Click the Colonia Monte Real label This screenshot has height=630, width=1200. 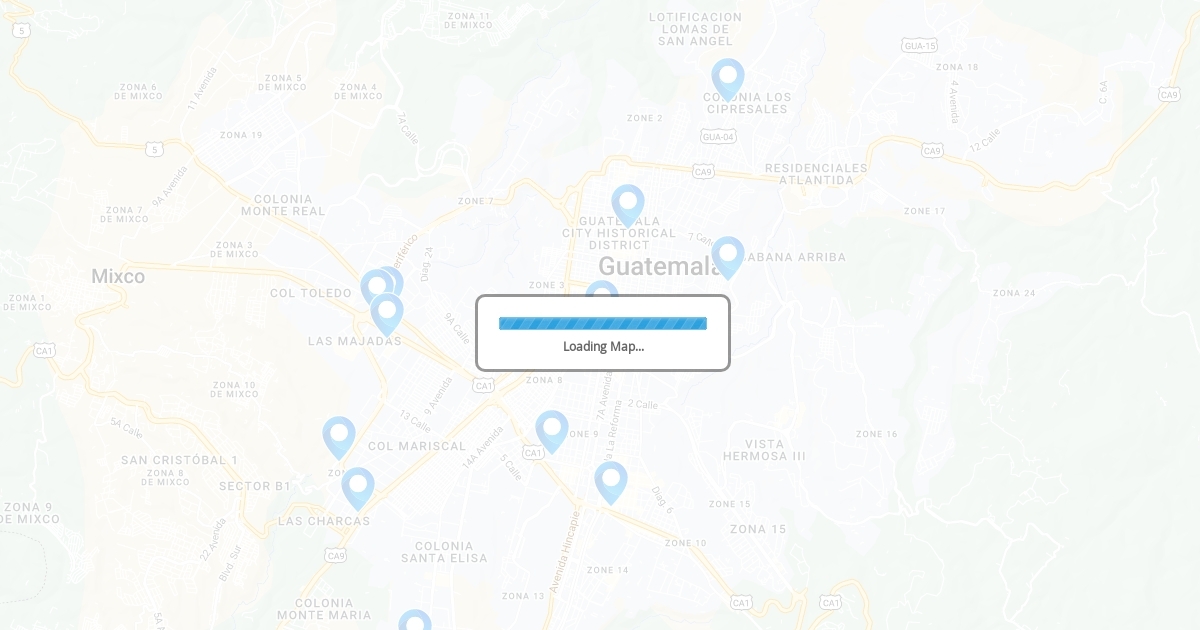[x=283, y=205]
